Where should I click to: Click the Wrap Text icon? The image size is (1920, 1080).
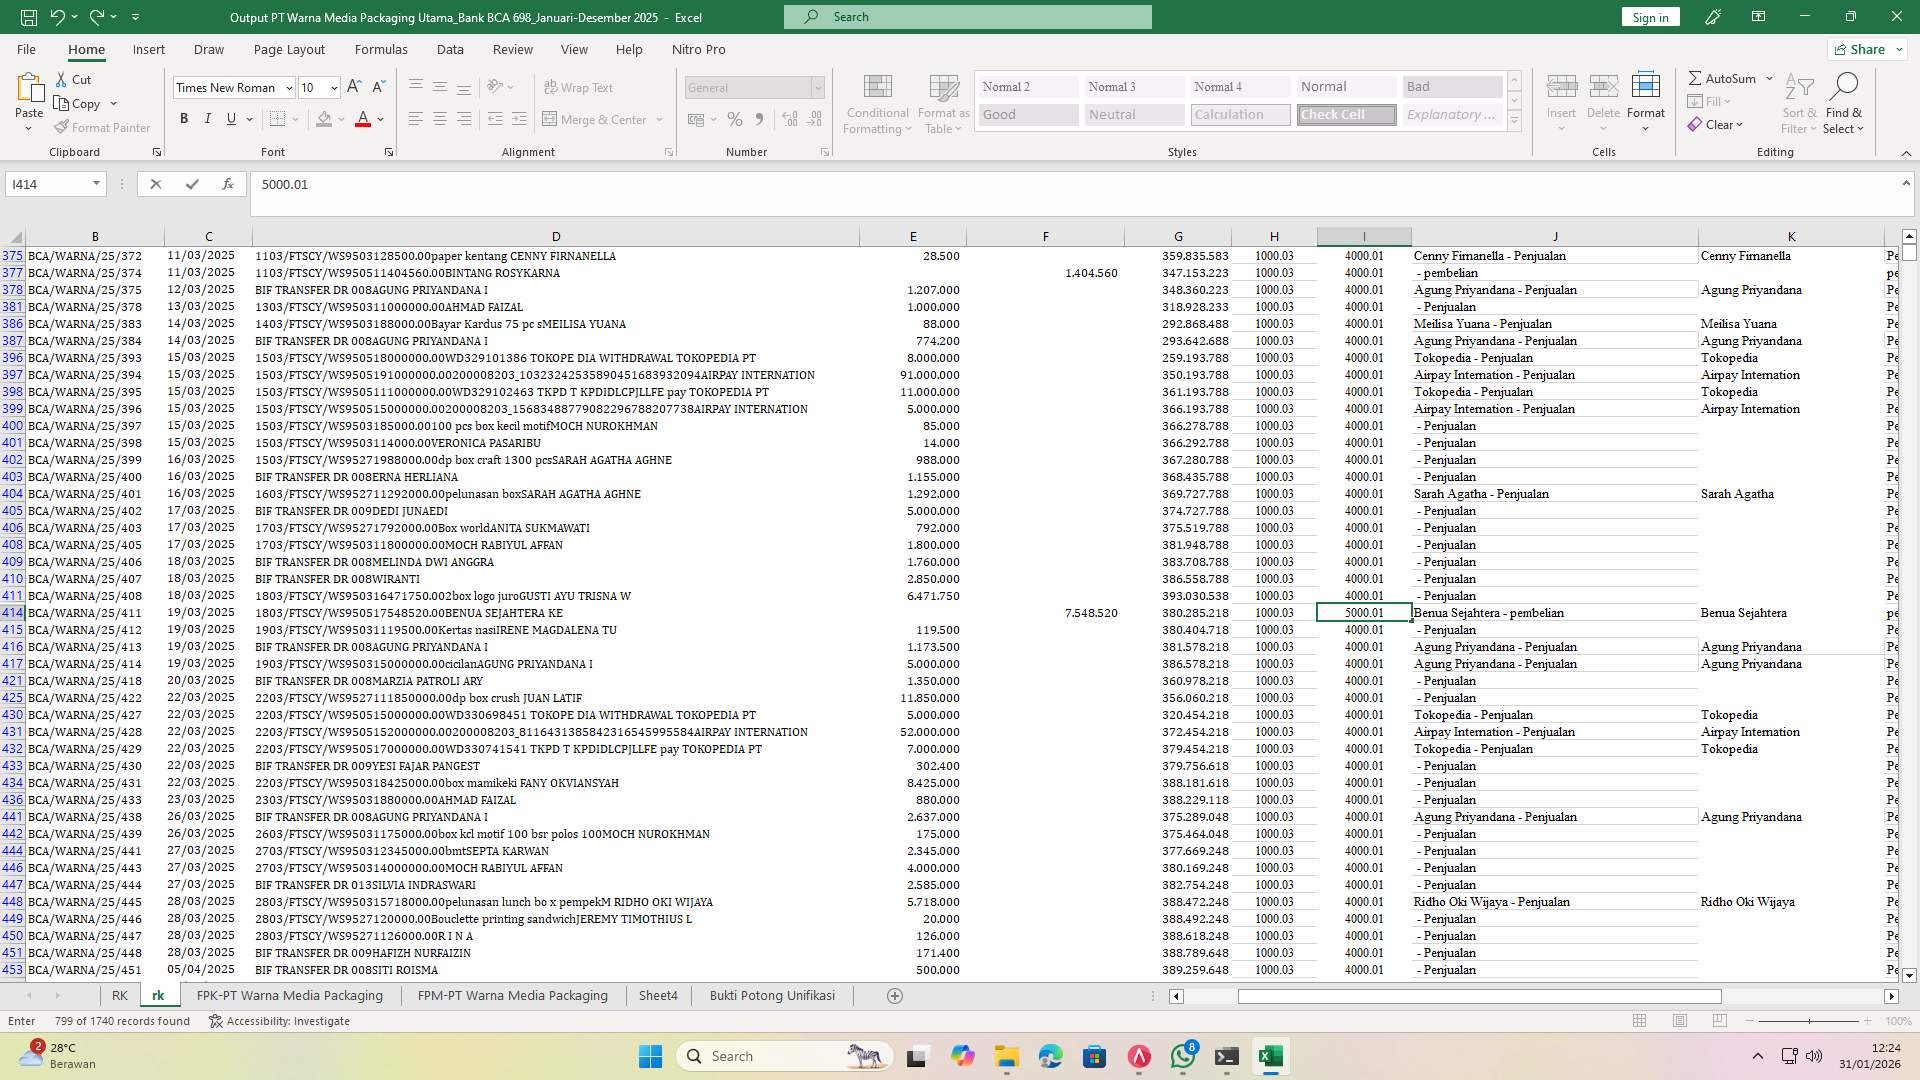[x=579, y=87]
